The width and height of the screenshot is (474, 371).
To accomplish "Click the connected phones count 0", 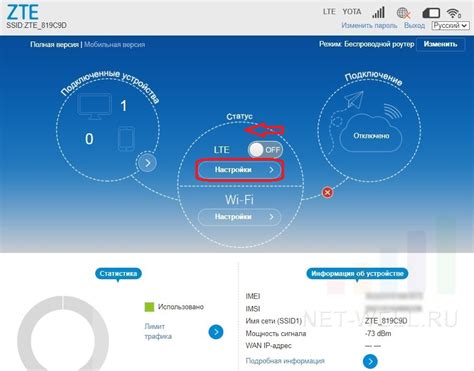I will coord(89,139).
